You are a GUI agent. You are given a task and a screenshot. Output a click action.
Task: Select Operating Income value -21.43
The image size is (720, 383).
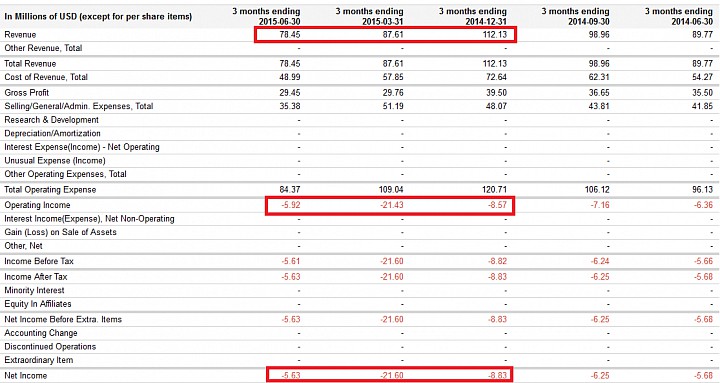pyautogui.click(x=392, y=205)
